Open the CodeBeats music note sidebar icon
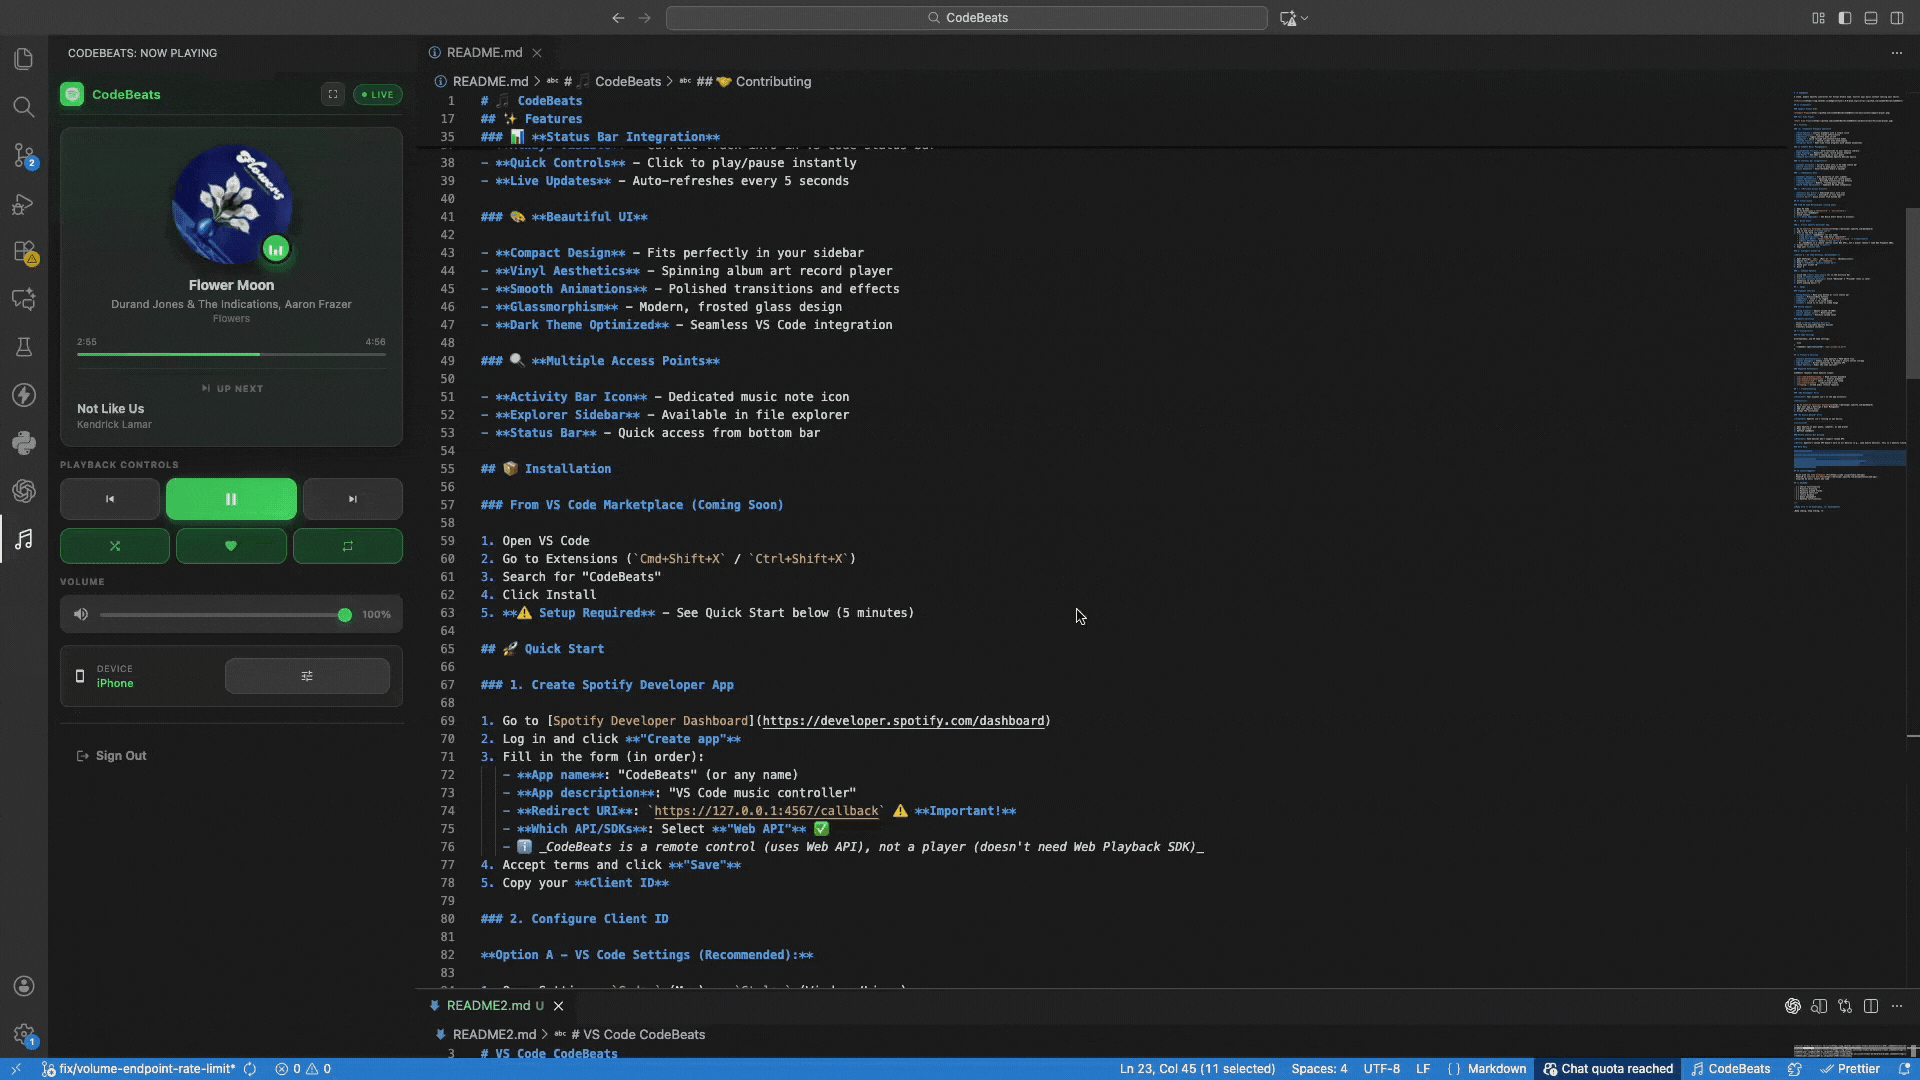Image resolution: width=1920 pixels, height=1080 pixels. click(x=24, y=540)
